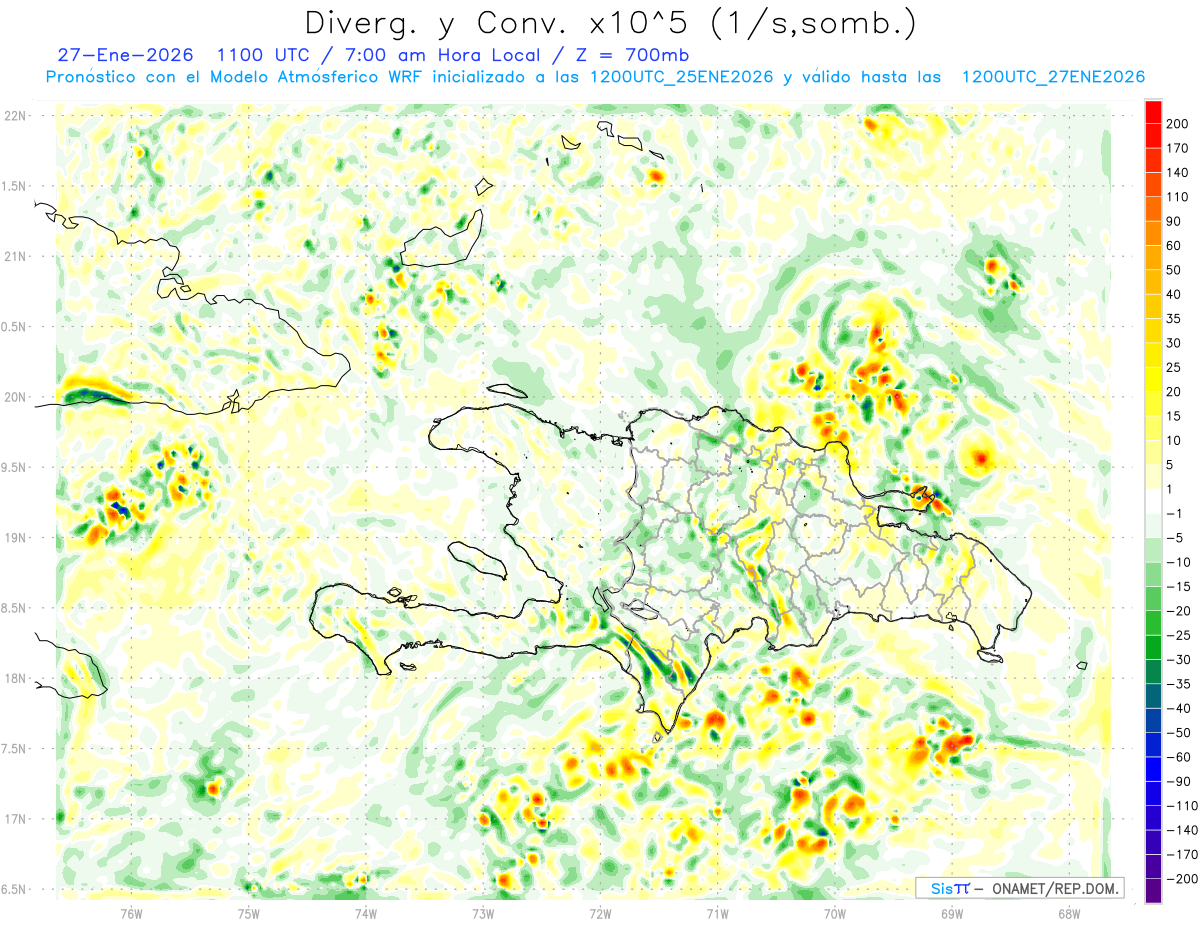Viewport: 1200px width, 927px height.
Task: Click the initialization time '1200UTC_25ENE2026'
Action: [x=681, y=77]
